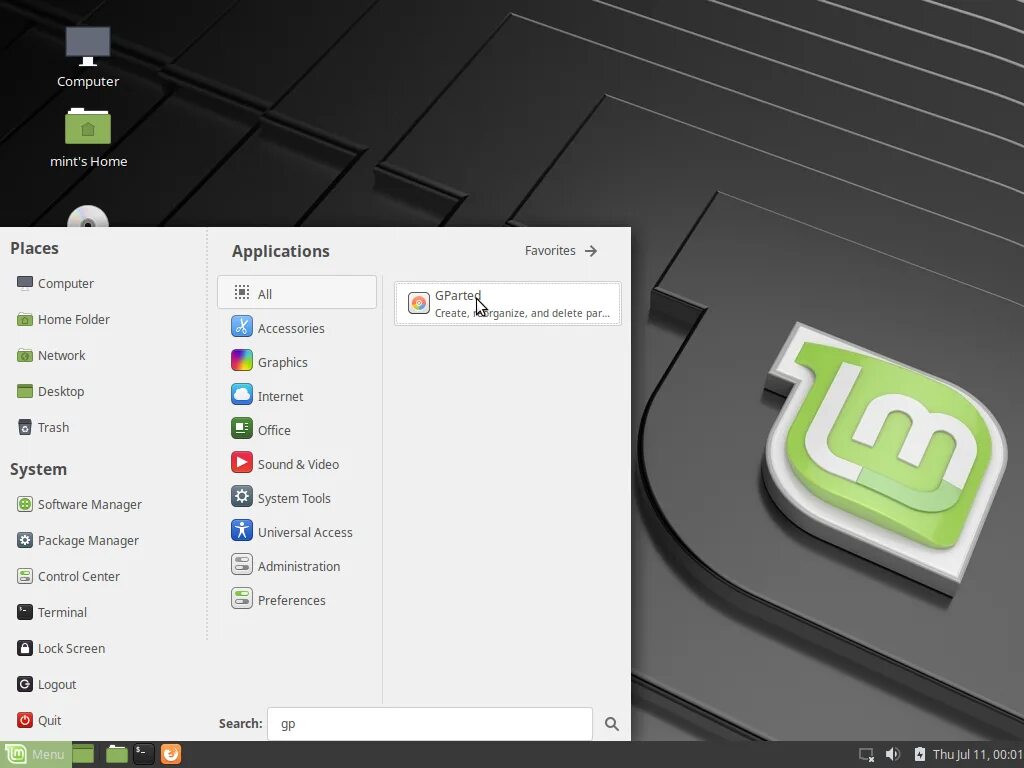Click Quit power option
Image resolution: width=1024 pixels, height=768 pixels.
coord(39,720)
